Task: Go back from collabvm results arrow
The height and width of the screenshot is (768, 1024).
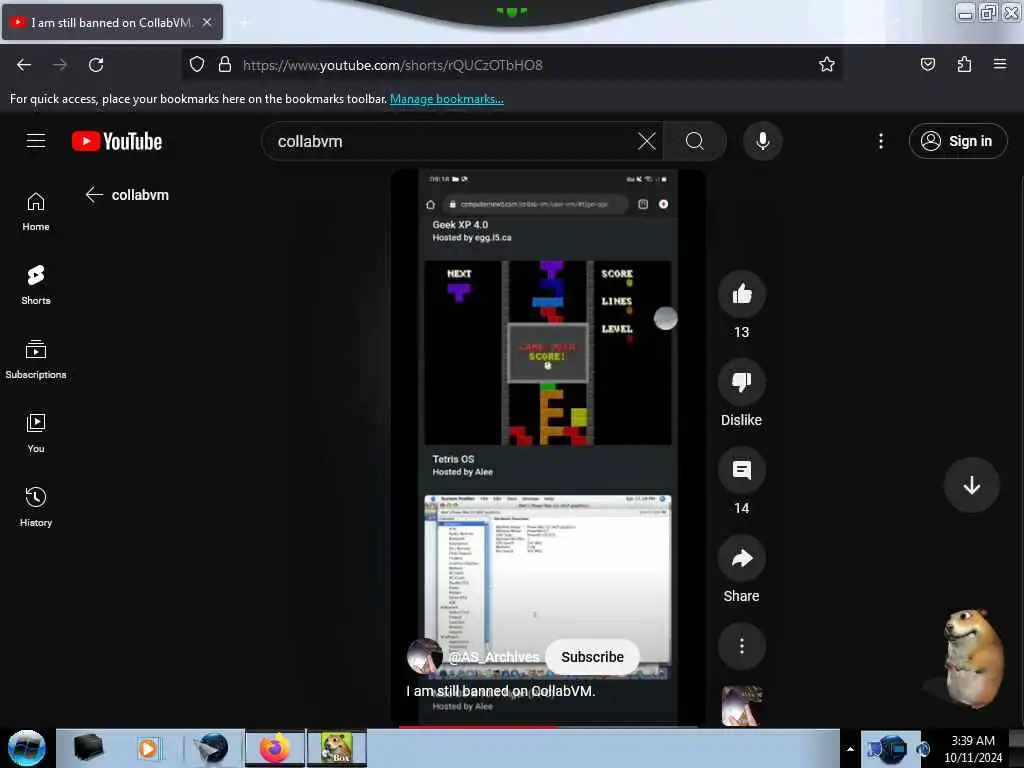Action: (94, 195)
